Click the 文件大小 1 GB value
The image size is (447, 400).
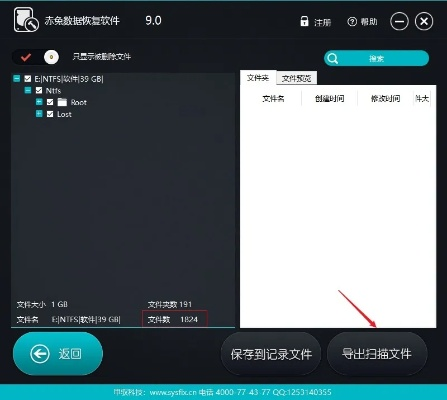(59, 304)
